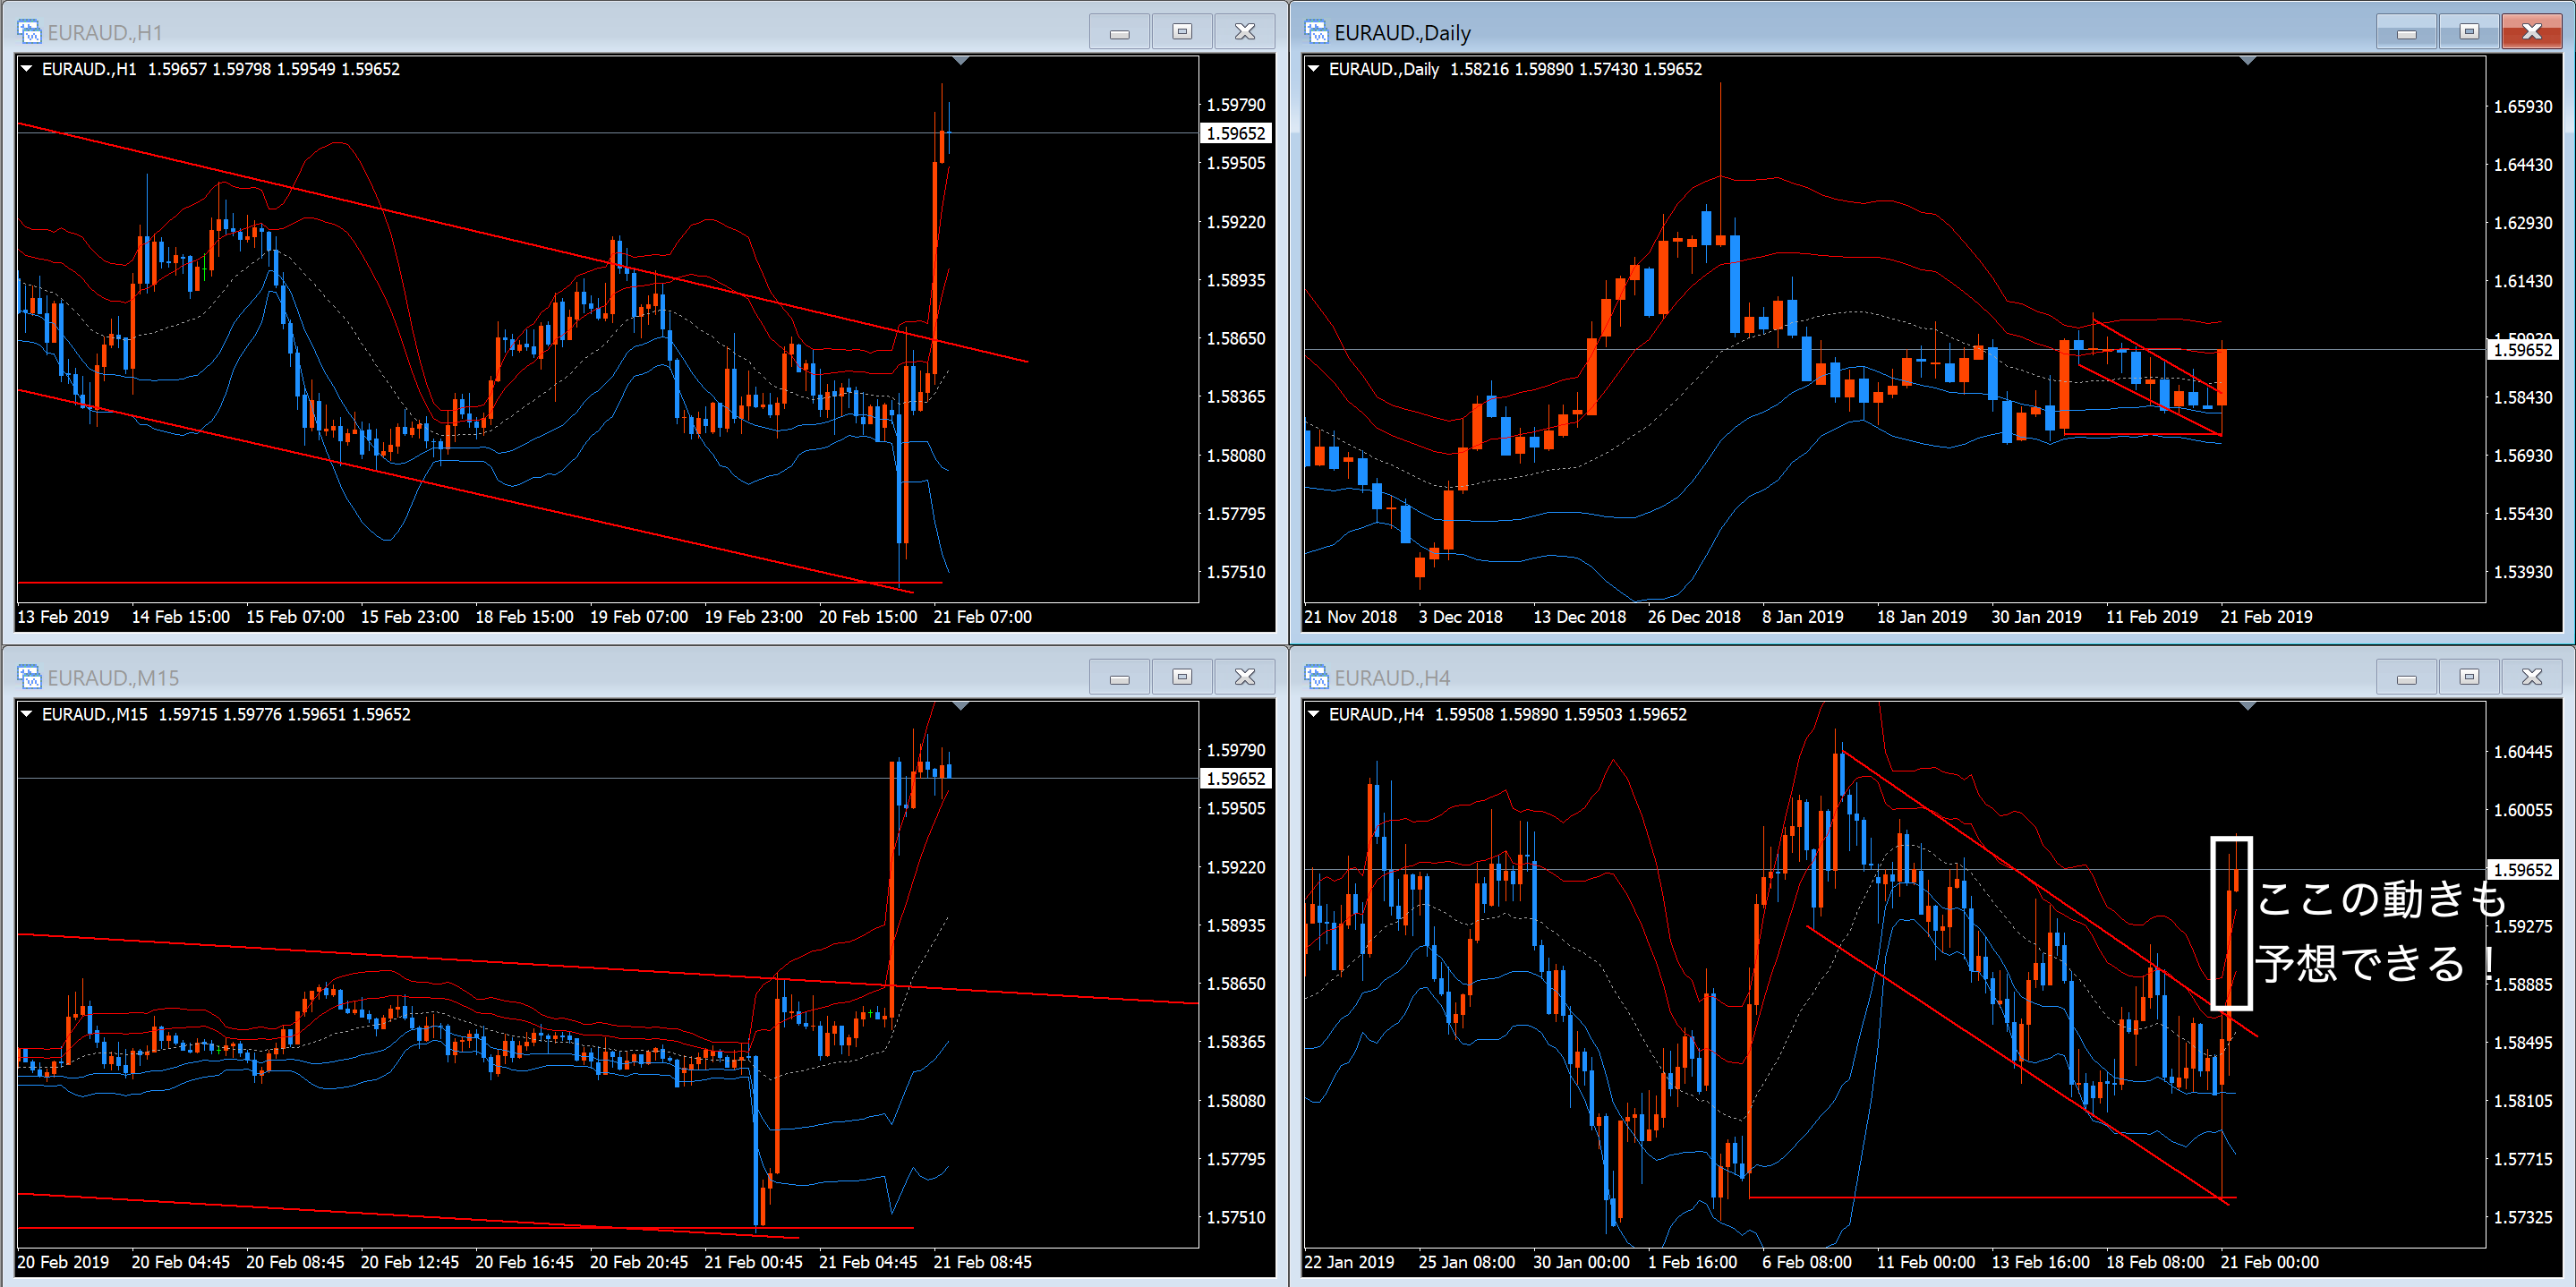The height and width of the screenshot is (1287, 2576).
Task: Click the EURAUD Daily chart window icon
Action: 1316,32
